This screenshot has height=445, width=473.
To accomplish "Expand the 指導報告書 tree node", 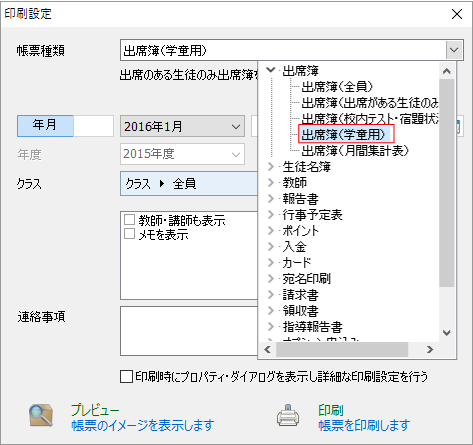I will pos(271,326).
